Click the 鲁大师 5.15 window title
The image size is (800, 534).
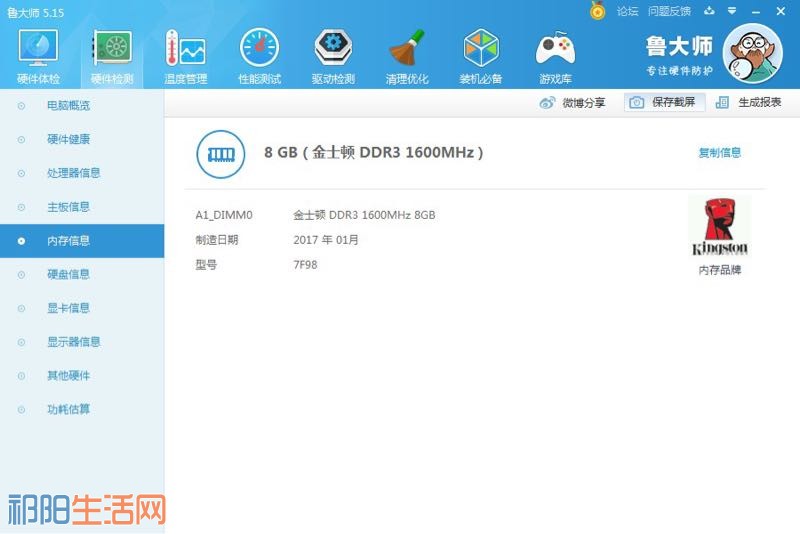click(x=35, y=13)
